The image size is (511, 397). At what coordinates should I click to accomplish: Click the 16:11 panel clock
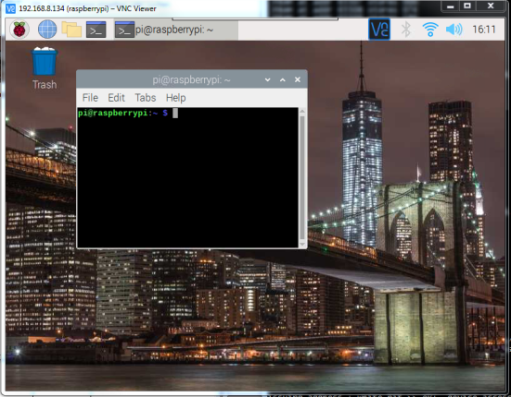pyautogui.click(x=484, y=29)
